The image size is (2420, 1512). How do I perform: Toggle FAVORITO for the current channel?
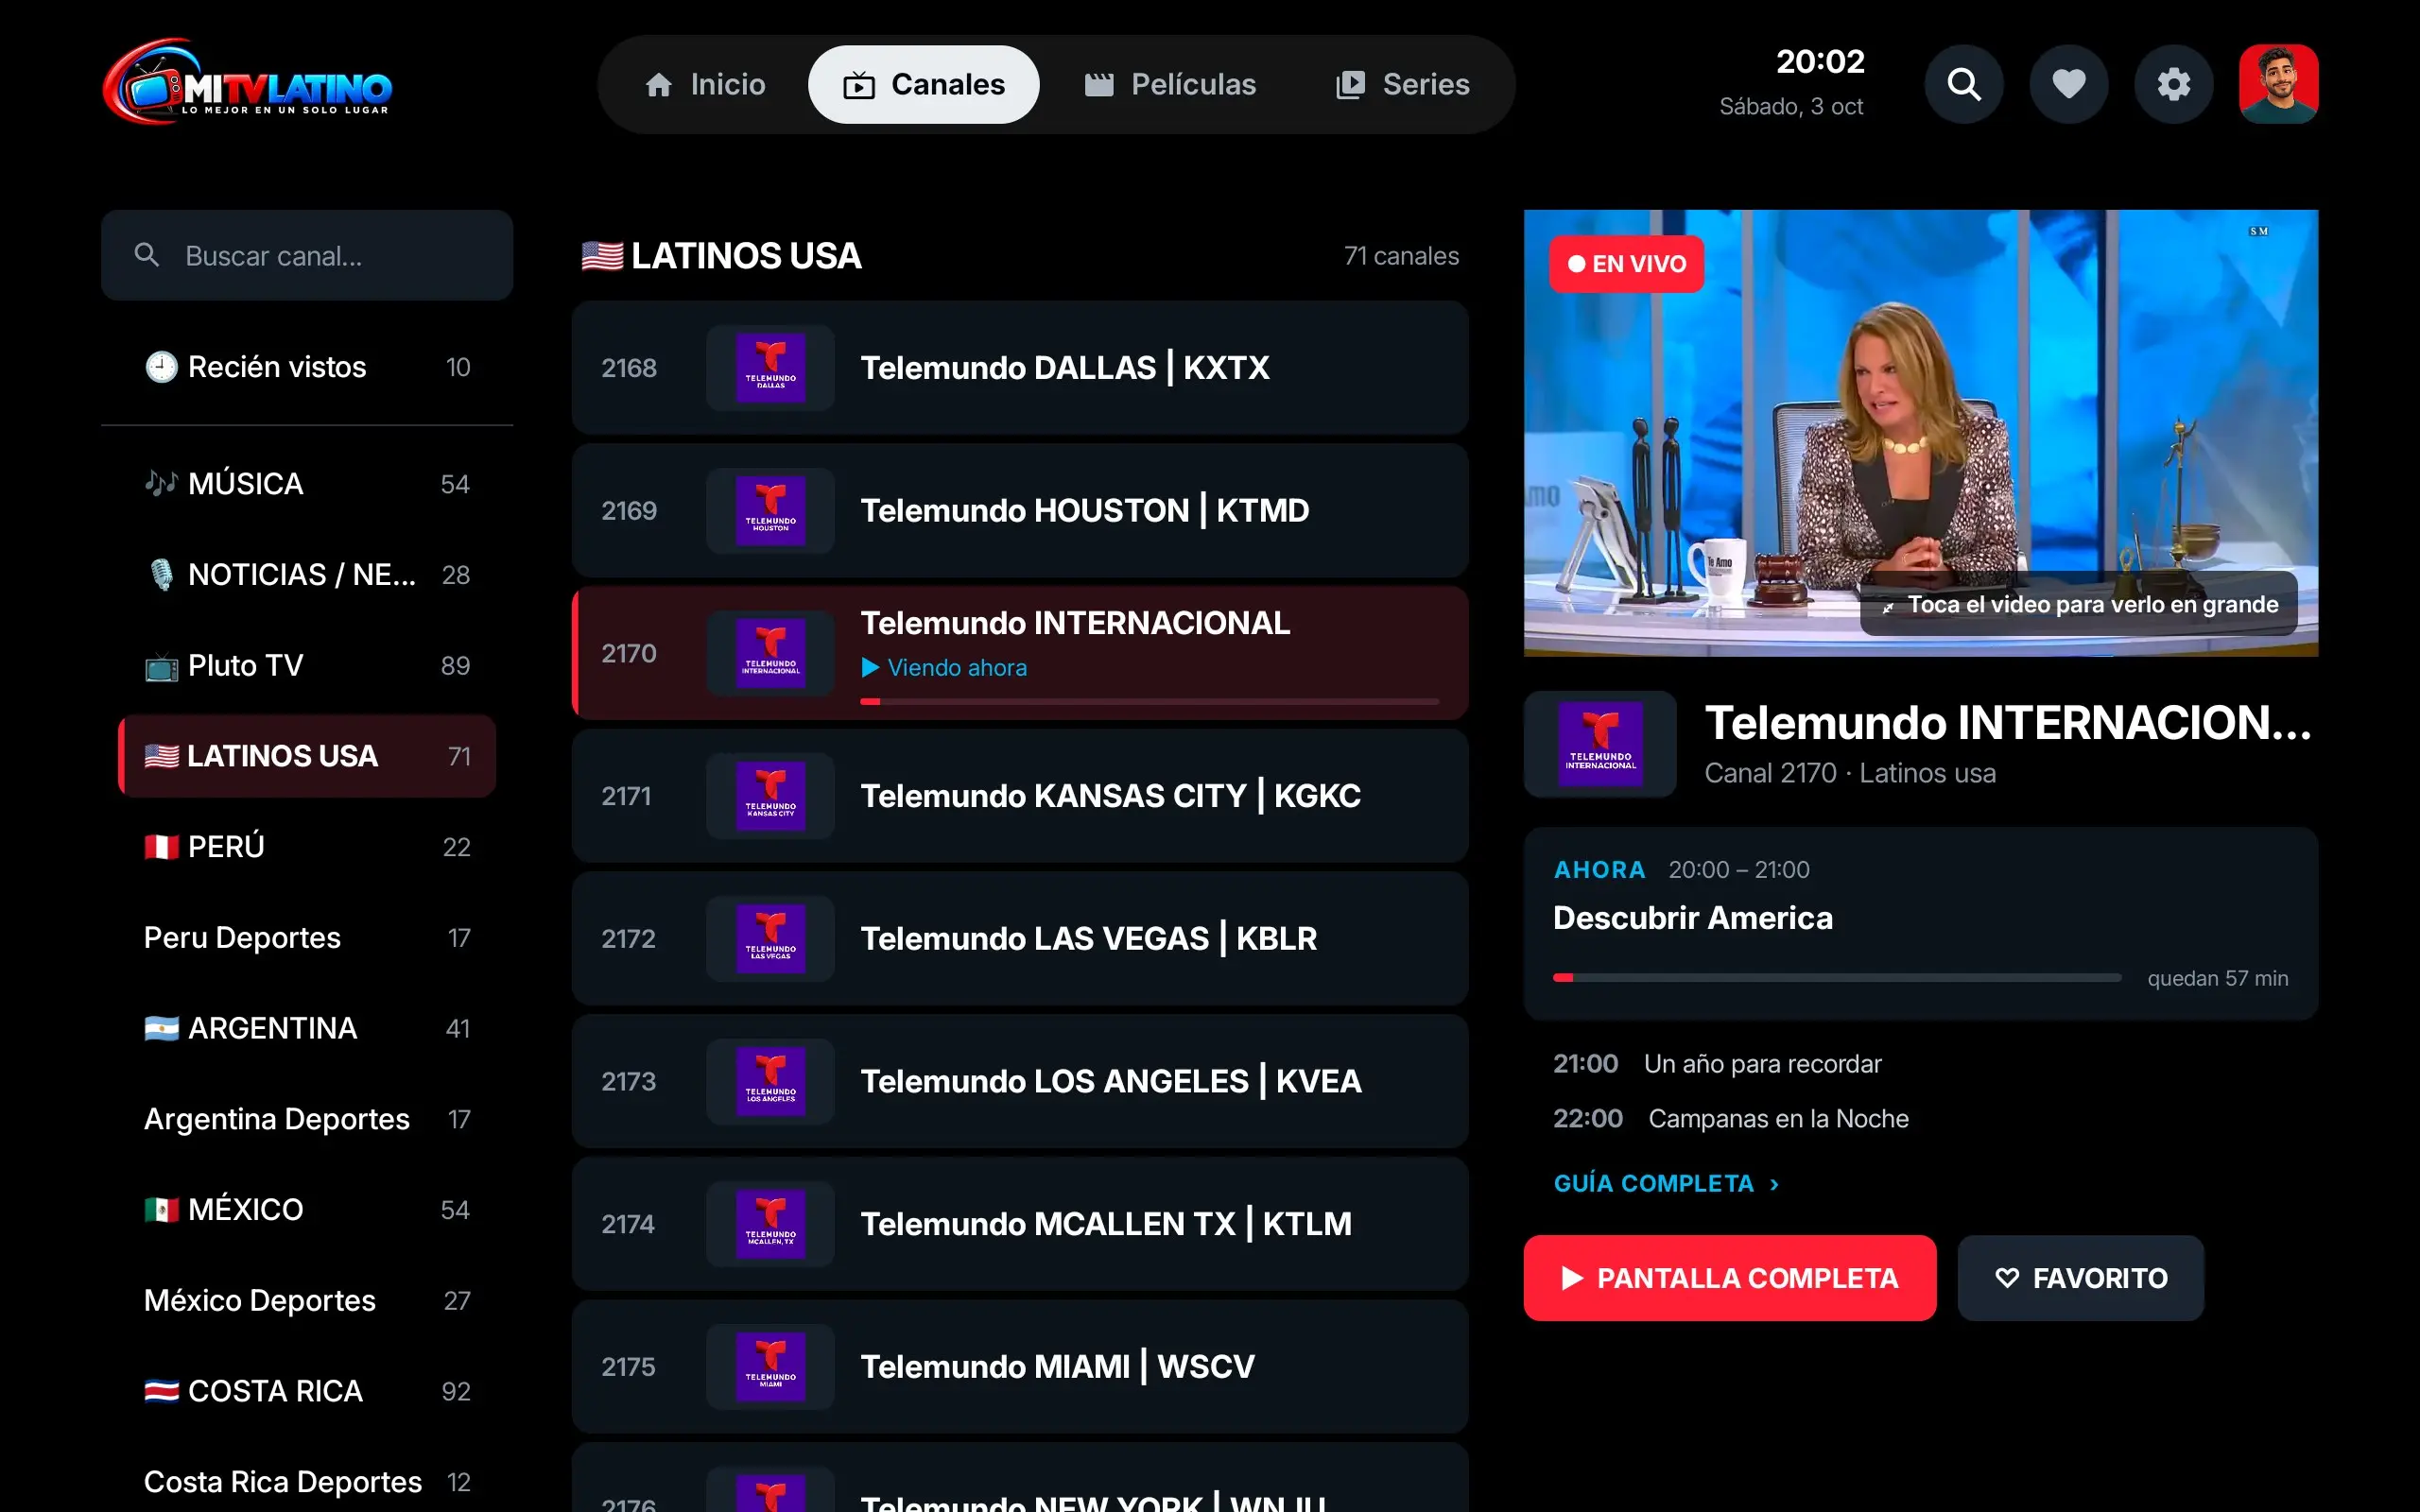tap(2080, 1278)
